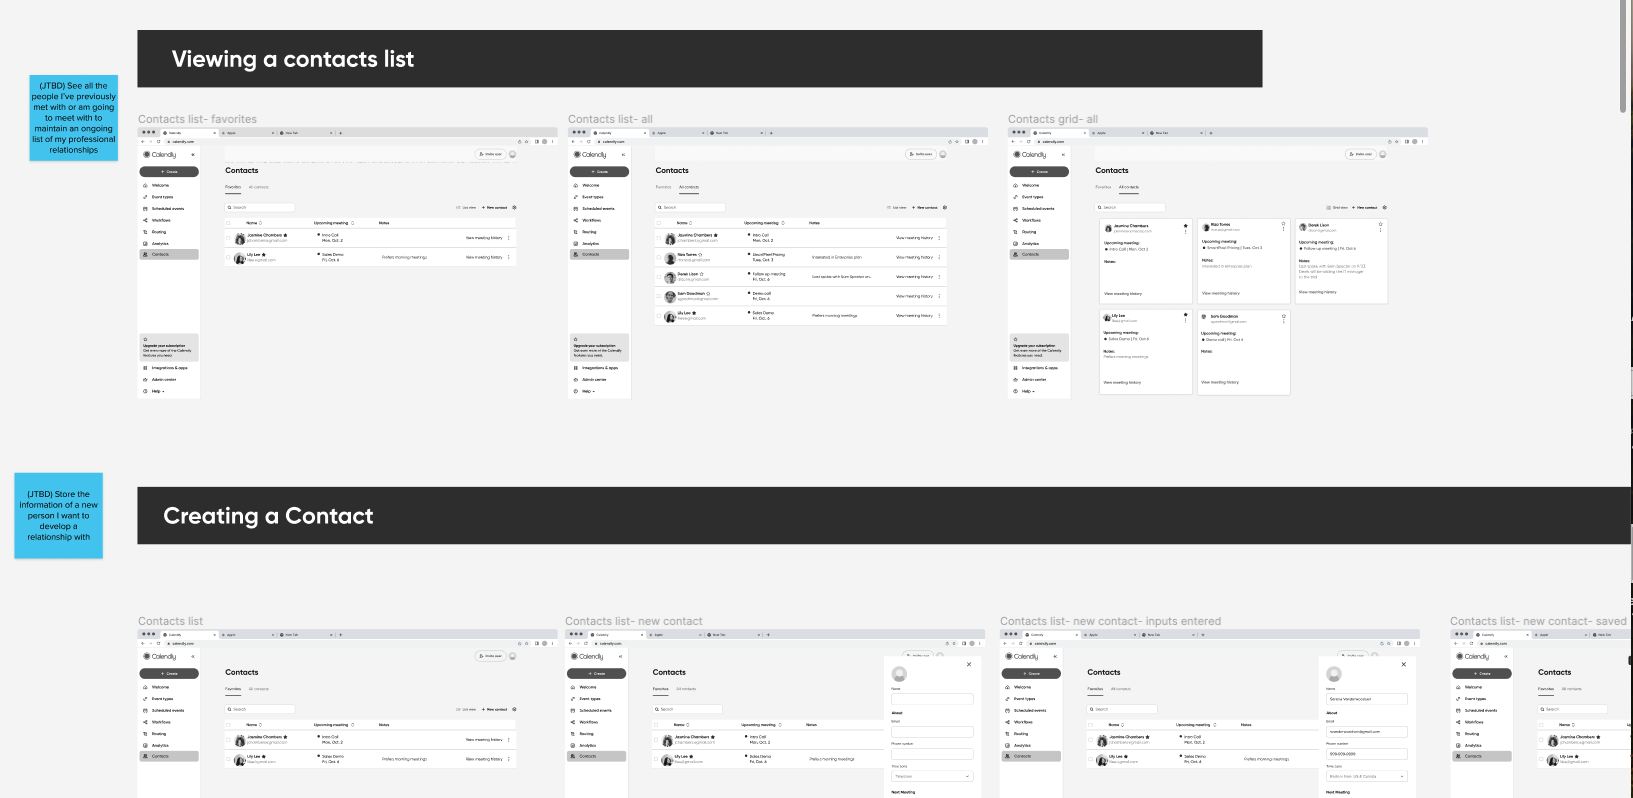Select All contacts tab in 'Contacts grid- all'
Image resolution: width=1633 pixels, height=798 pixels.
coord(1129,187)
